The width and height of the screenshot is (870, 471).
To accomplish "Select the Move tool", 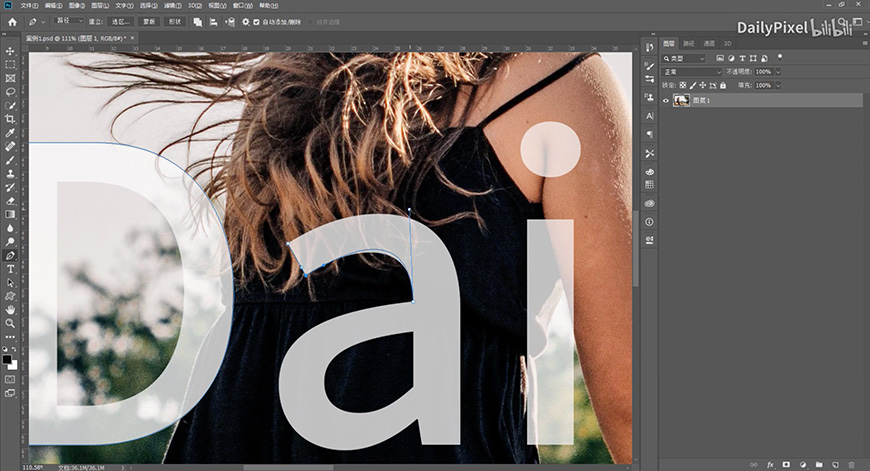I will pyautogui.click(x=10, y=51).
